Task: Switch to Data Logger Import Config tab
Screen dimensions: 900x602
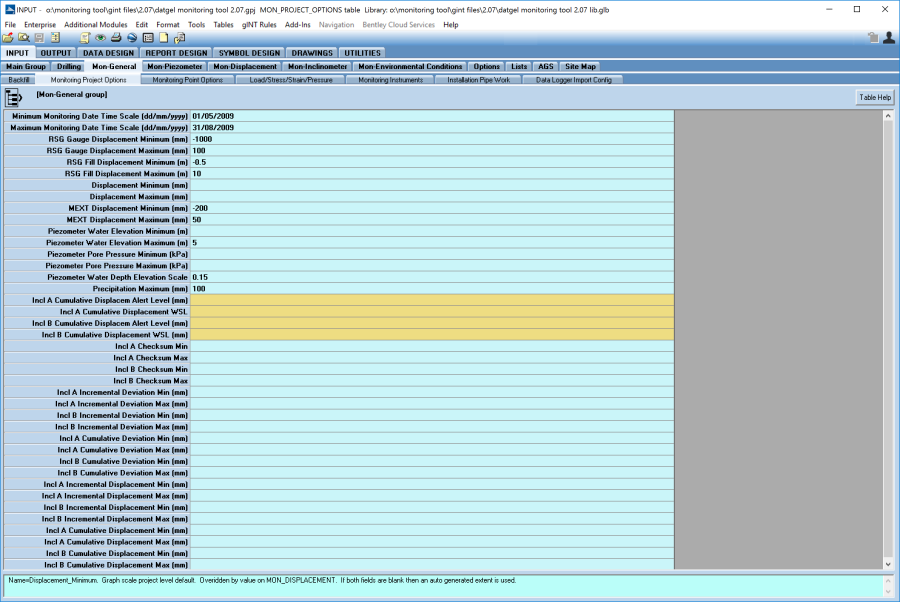Action: pos(573,79)
